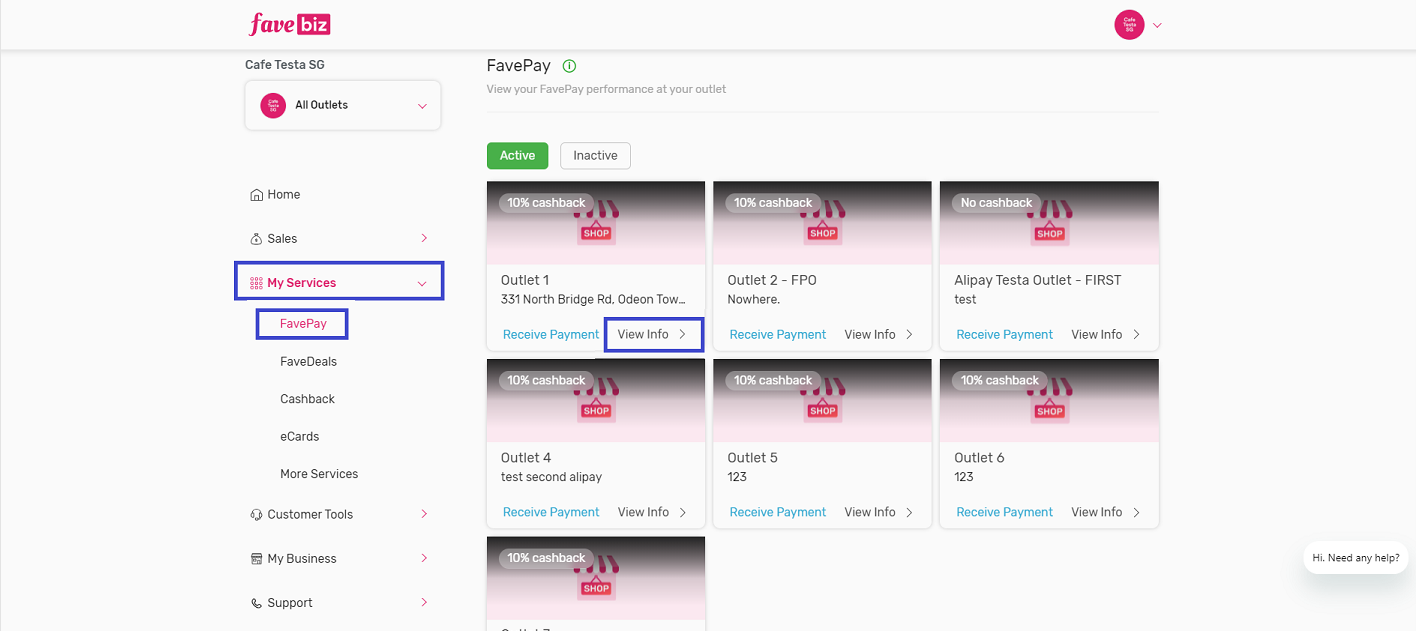Expand the All Outlets dropdown
1416x631 pixels.
342,104
